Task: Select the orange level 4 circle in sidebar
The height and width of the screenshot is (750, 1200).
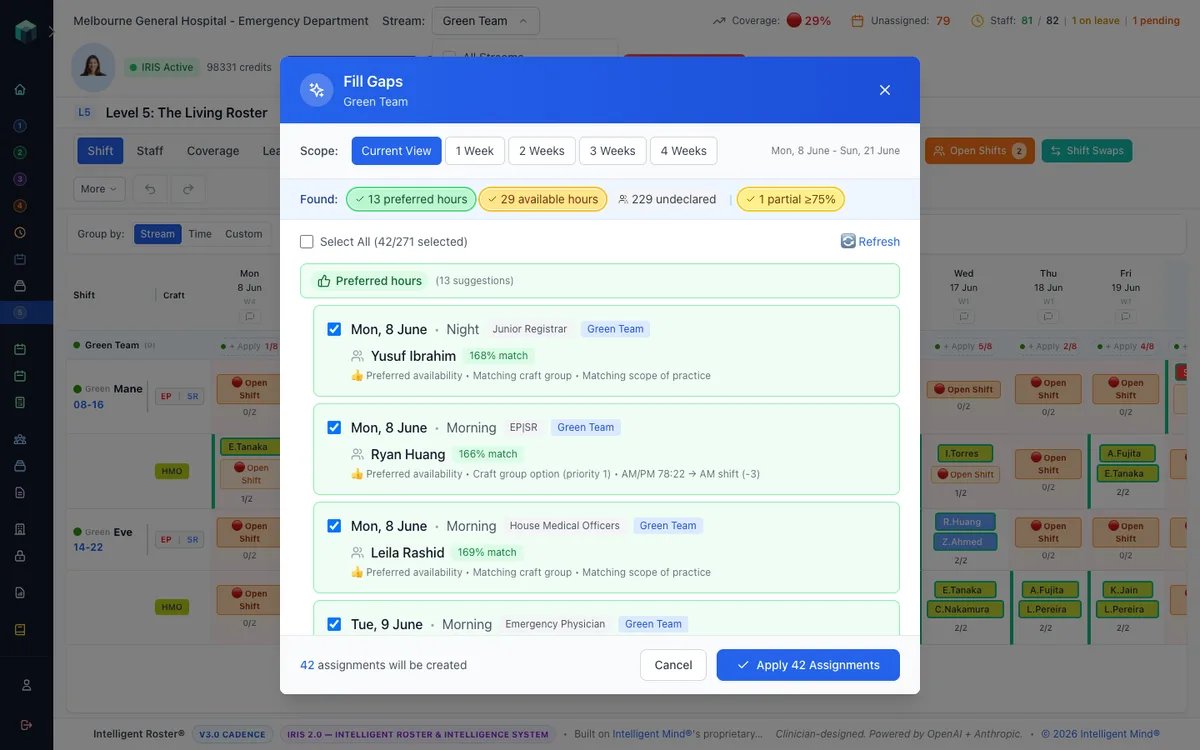Action: [x=20, y=206]
